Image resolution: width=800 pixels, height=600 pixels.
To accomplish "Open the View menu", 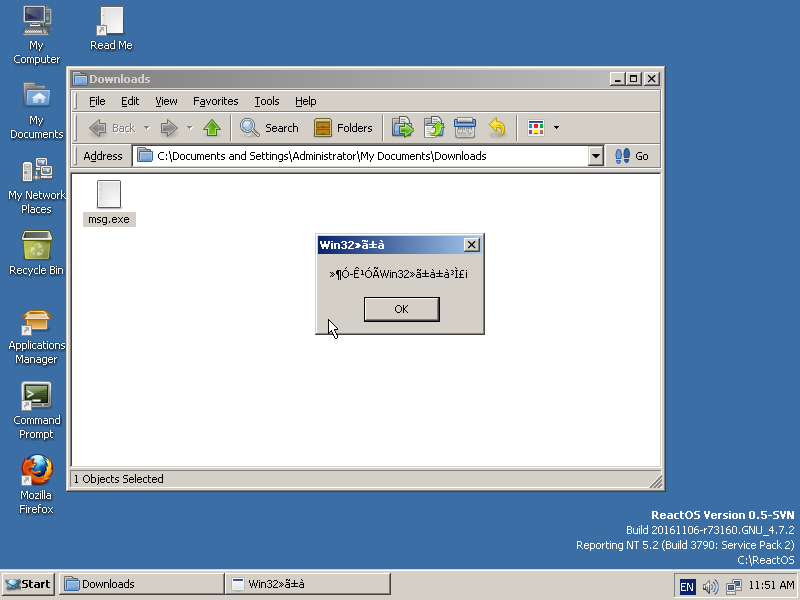I will click(166, 101).
